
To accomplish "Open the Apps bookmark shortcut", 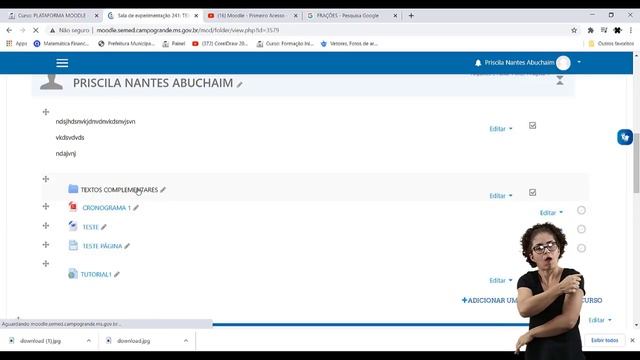I will tap(16, 43).
